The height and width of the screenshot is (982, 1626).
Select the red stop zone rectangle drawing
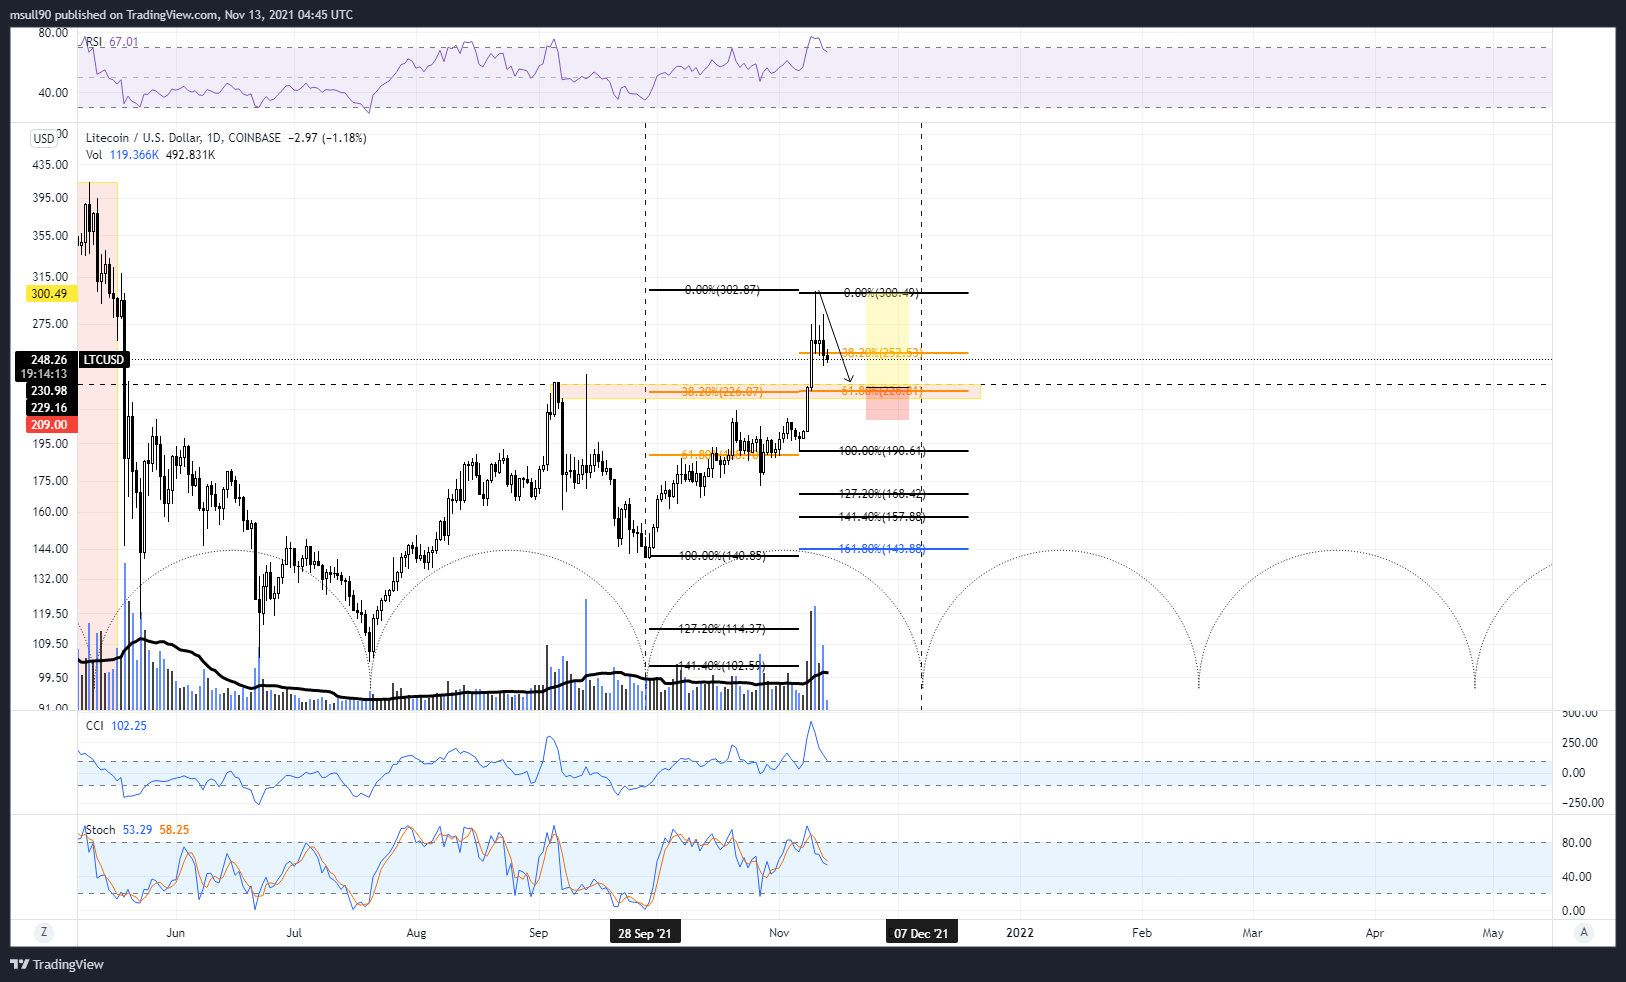(887, 406)
